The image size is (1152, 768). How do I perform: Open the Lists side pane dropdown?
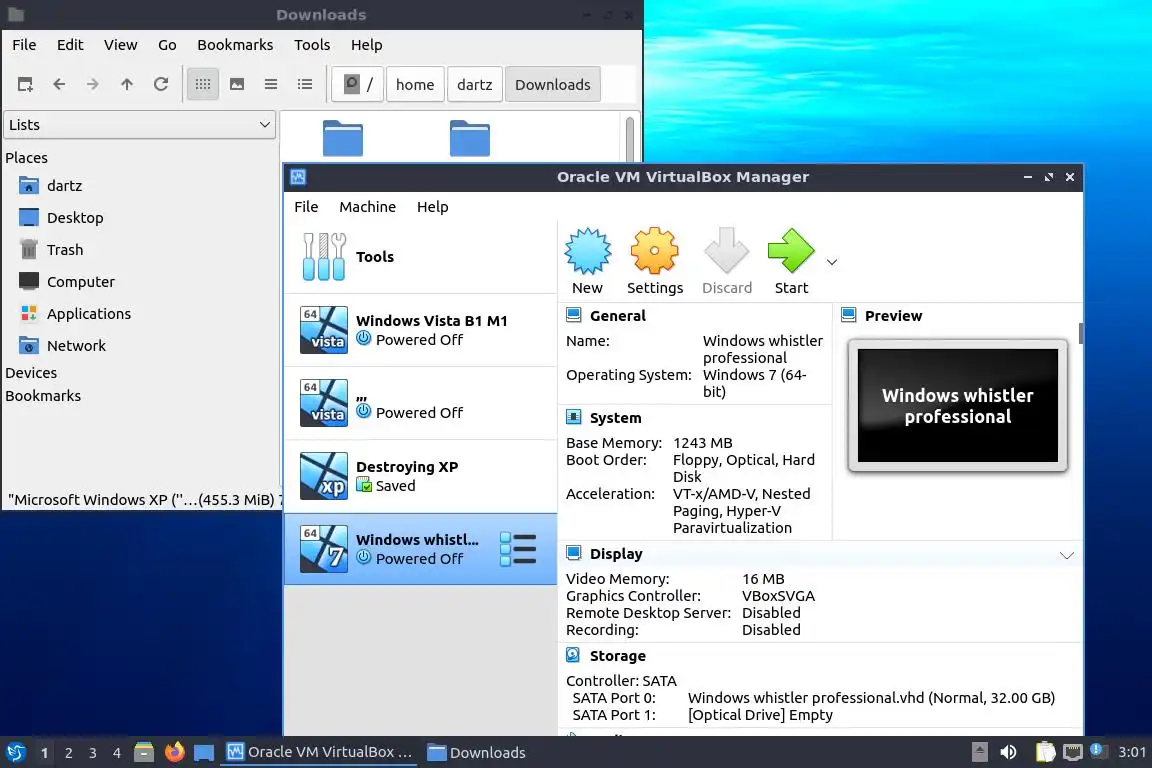click(x=140, y=125)
